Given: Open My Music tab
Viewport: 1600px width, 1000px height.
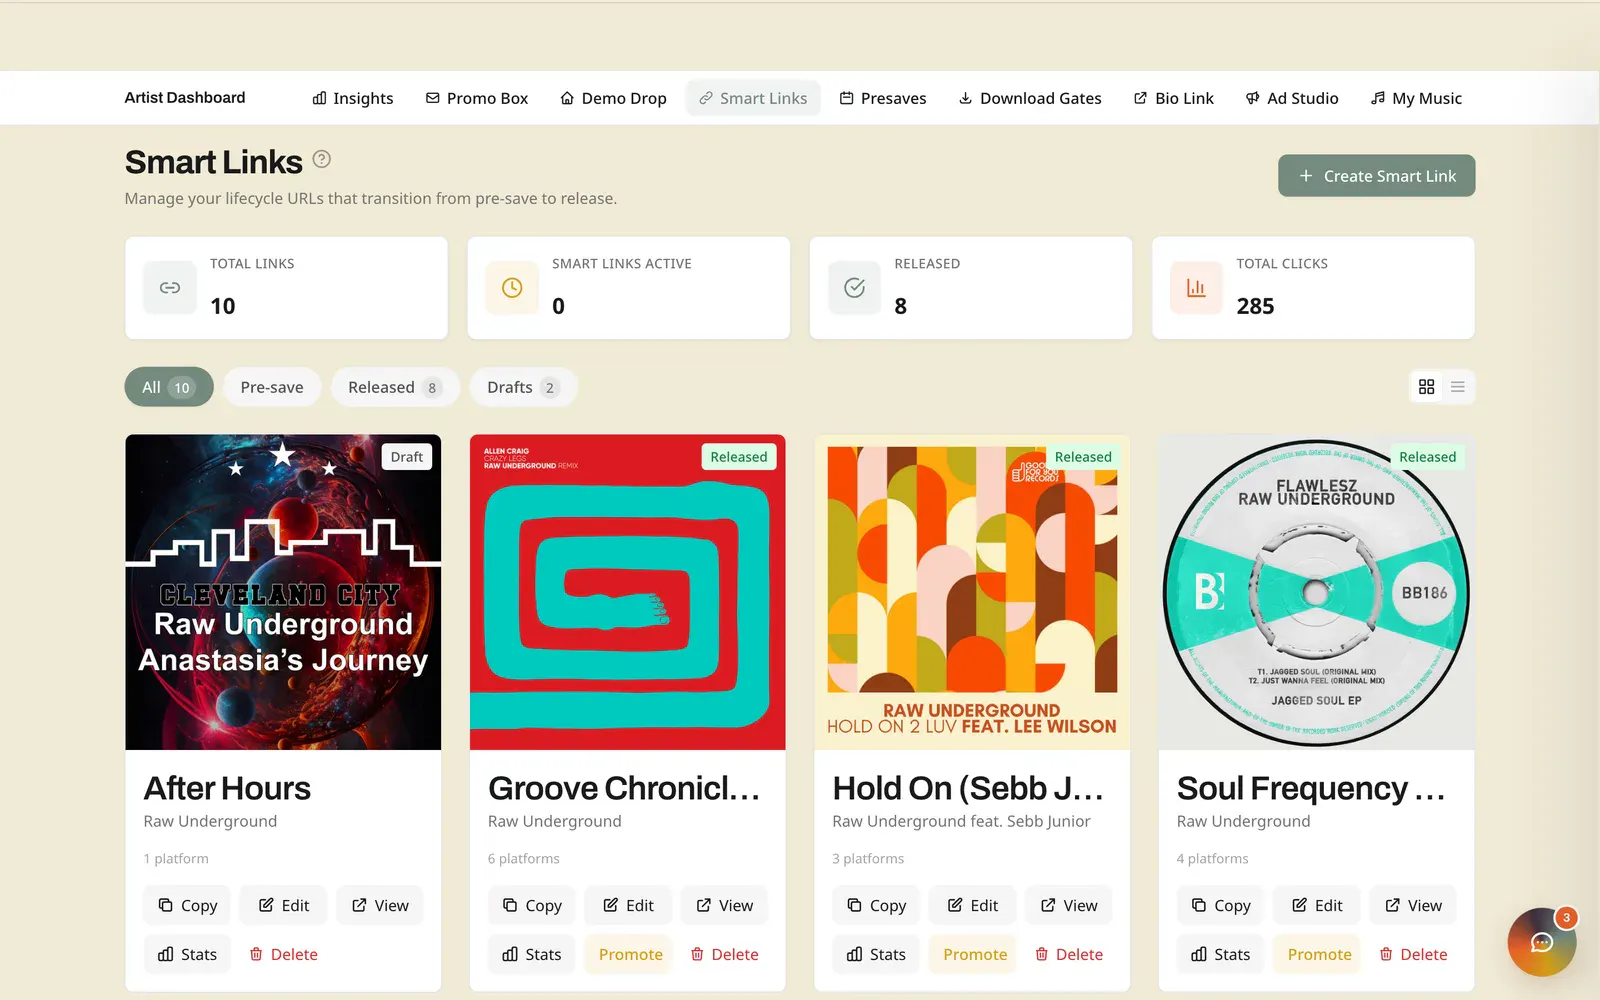Looking at the screenshot, I should click(1416, 98).
